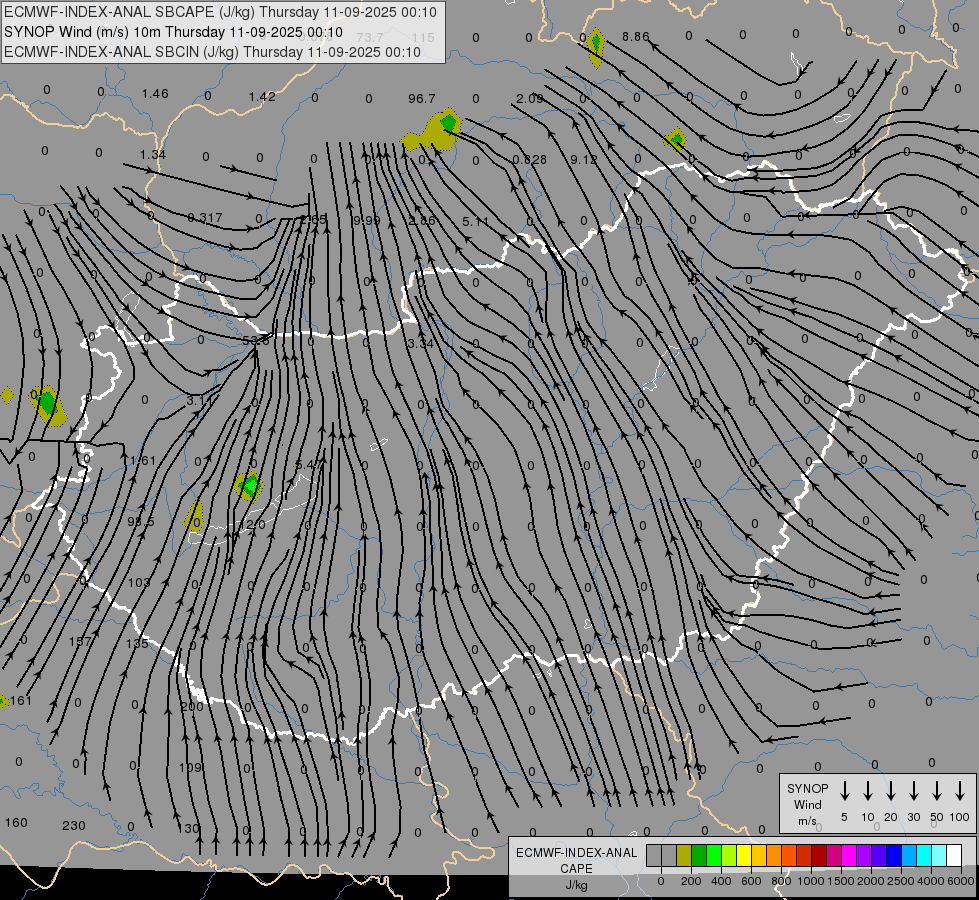Click the map value 160
The height and width of the screenshot is (900, 979).
(16, 823)
